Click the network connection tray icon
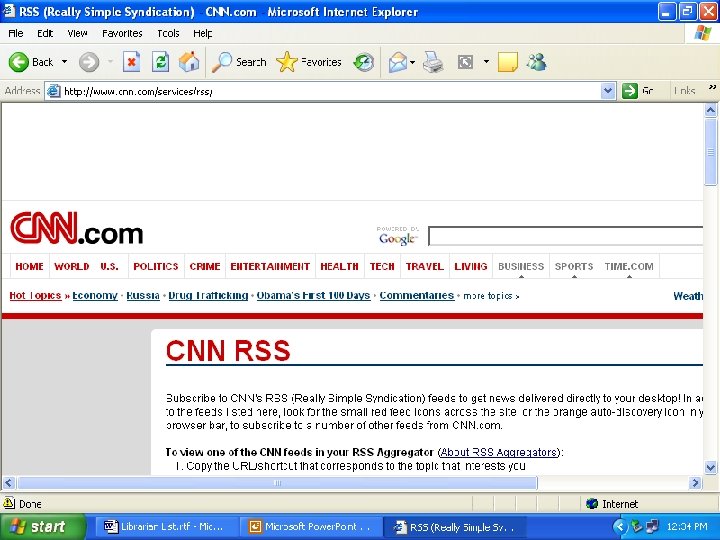The image size is (720, 540). point(652,526)
